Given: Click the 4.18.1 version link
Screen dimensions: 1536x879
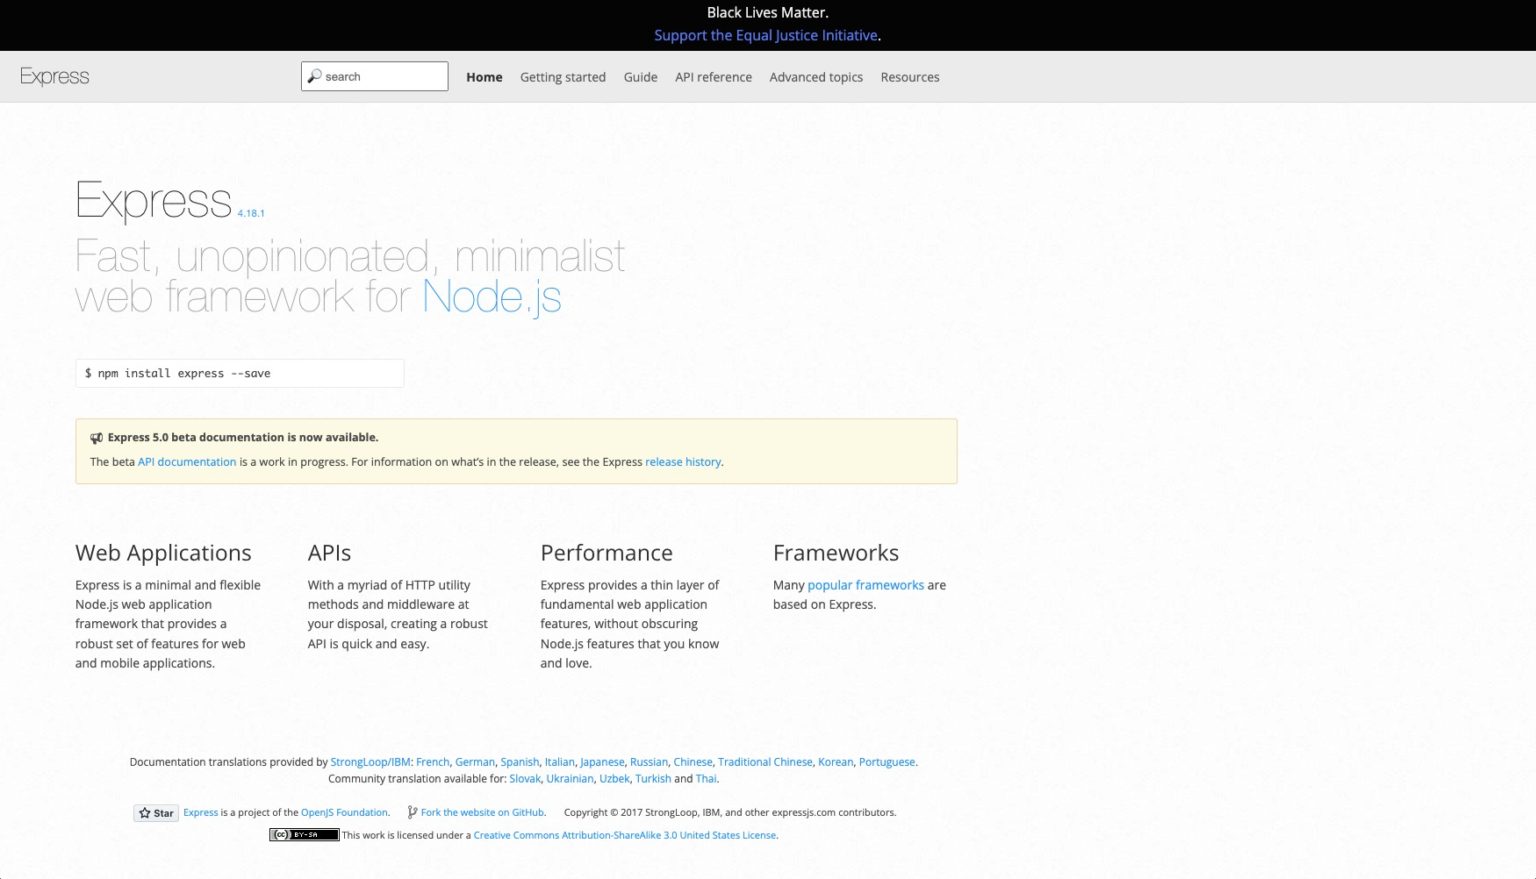Looking at the screenshot, I should click(251, 213).
